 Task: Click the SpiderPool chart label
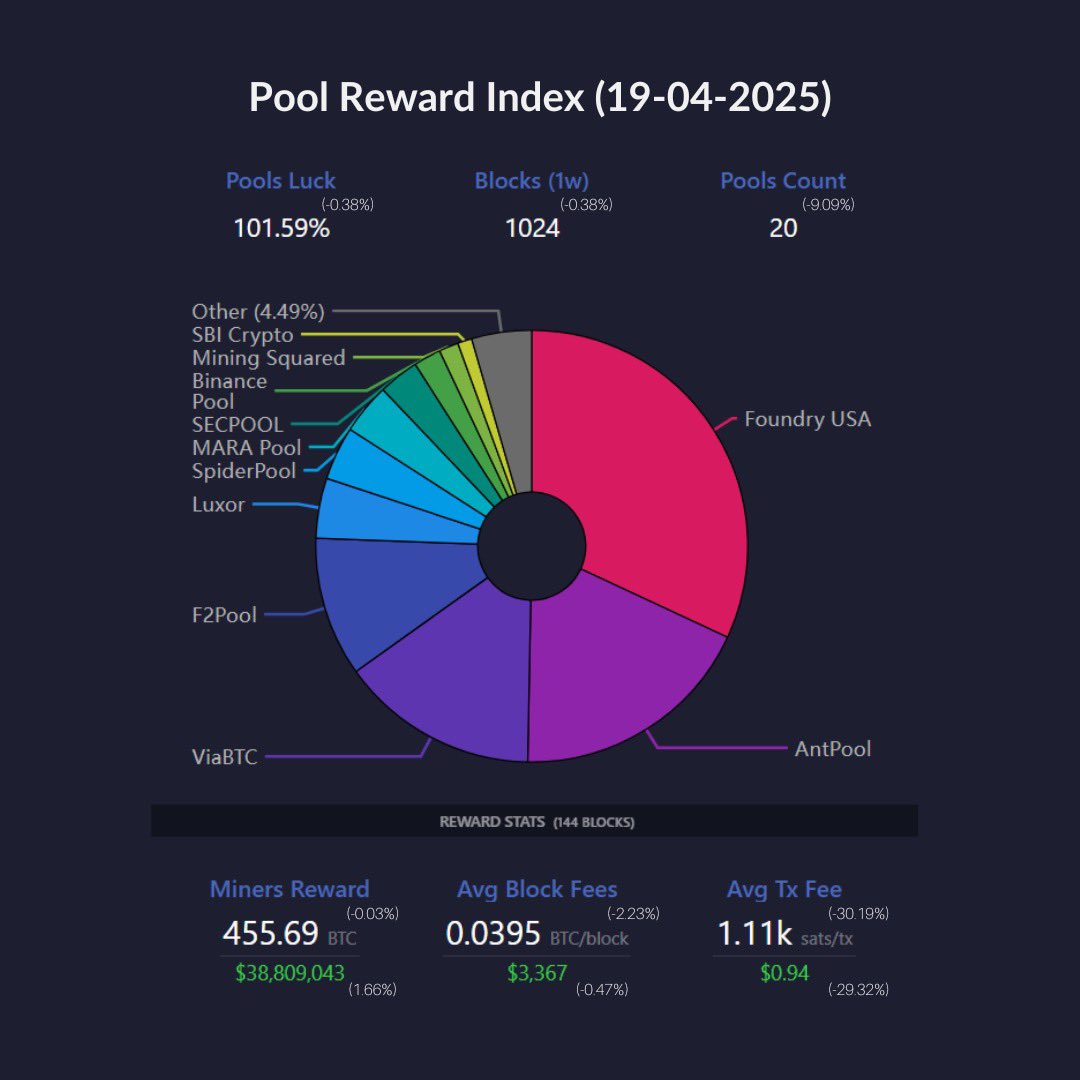click(x=244, y=471)
